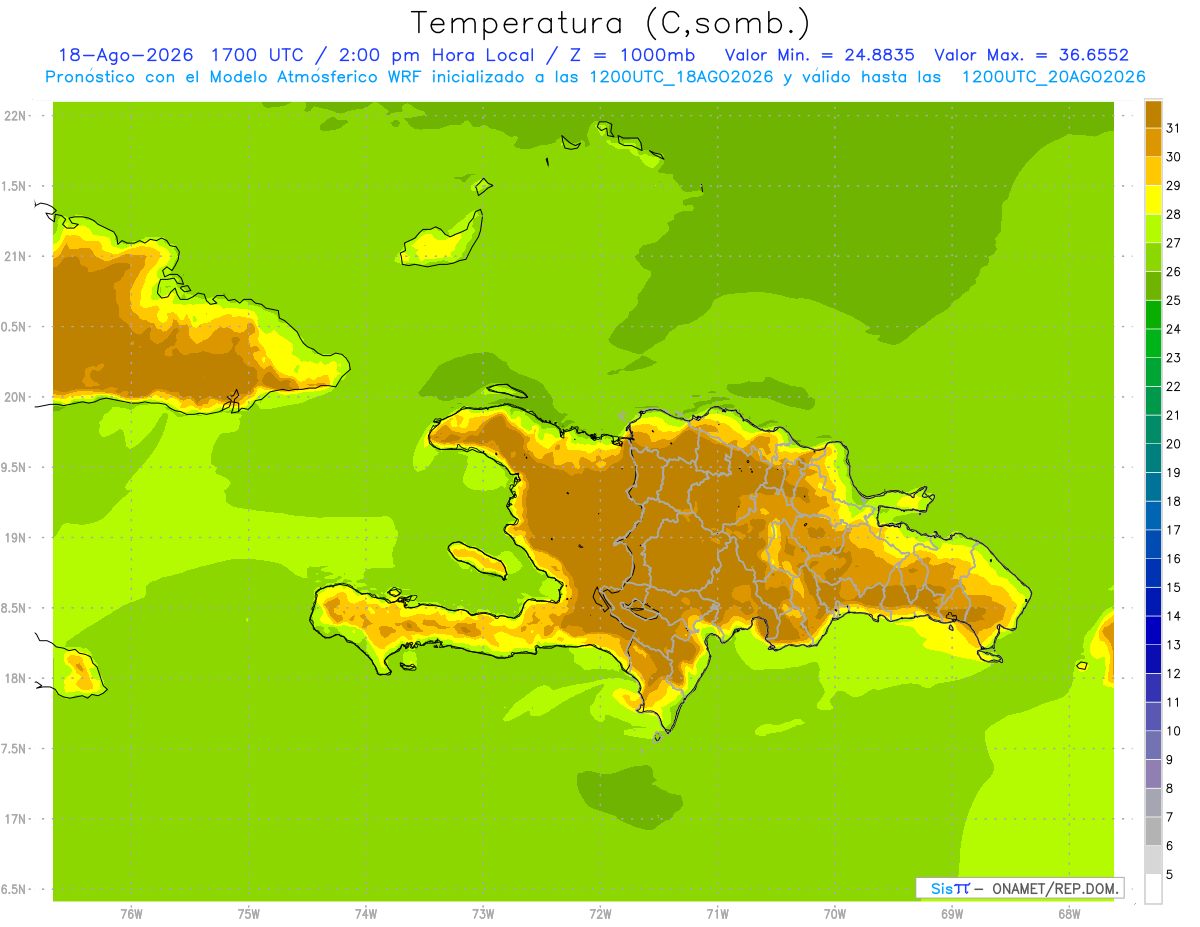1200x927 pixels.
Task: Click the 17N latitude axis label
Action: tap(16, 819)
